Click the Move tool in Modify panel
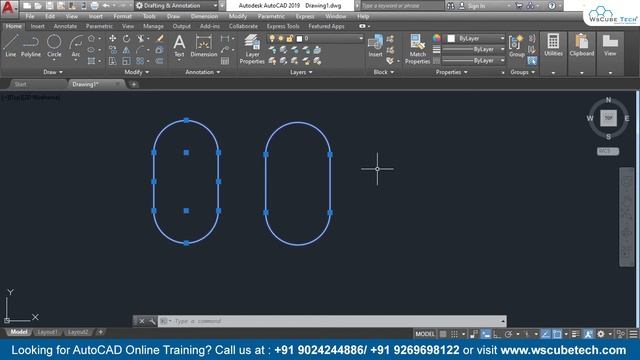640x360 pixels. [x=113, y=38]
